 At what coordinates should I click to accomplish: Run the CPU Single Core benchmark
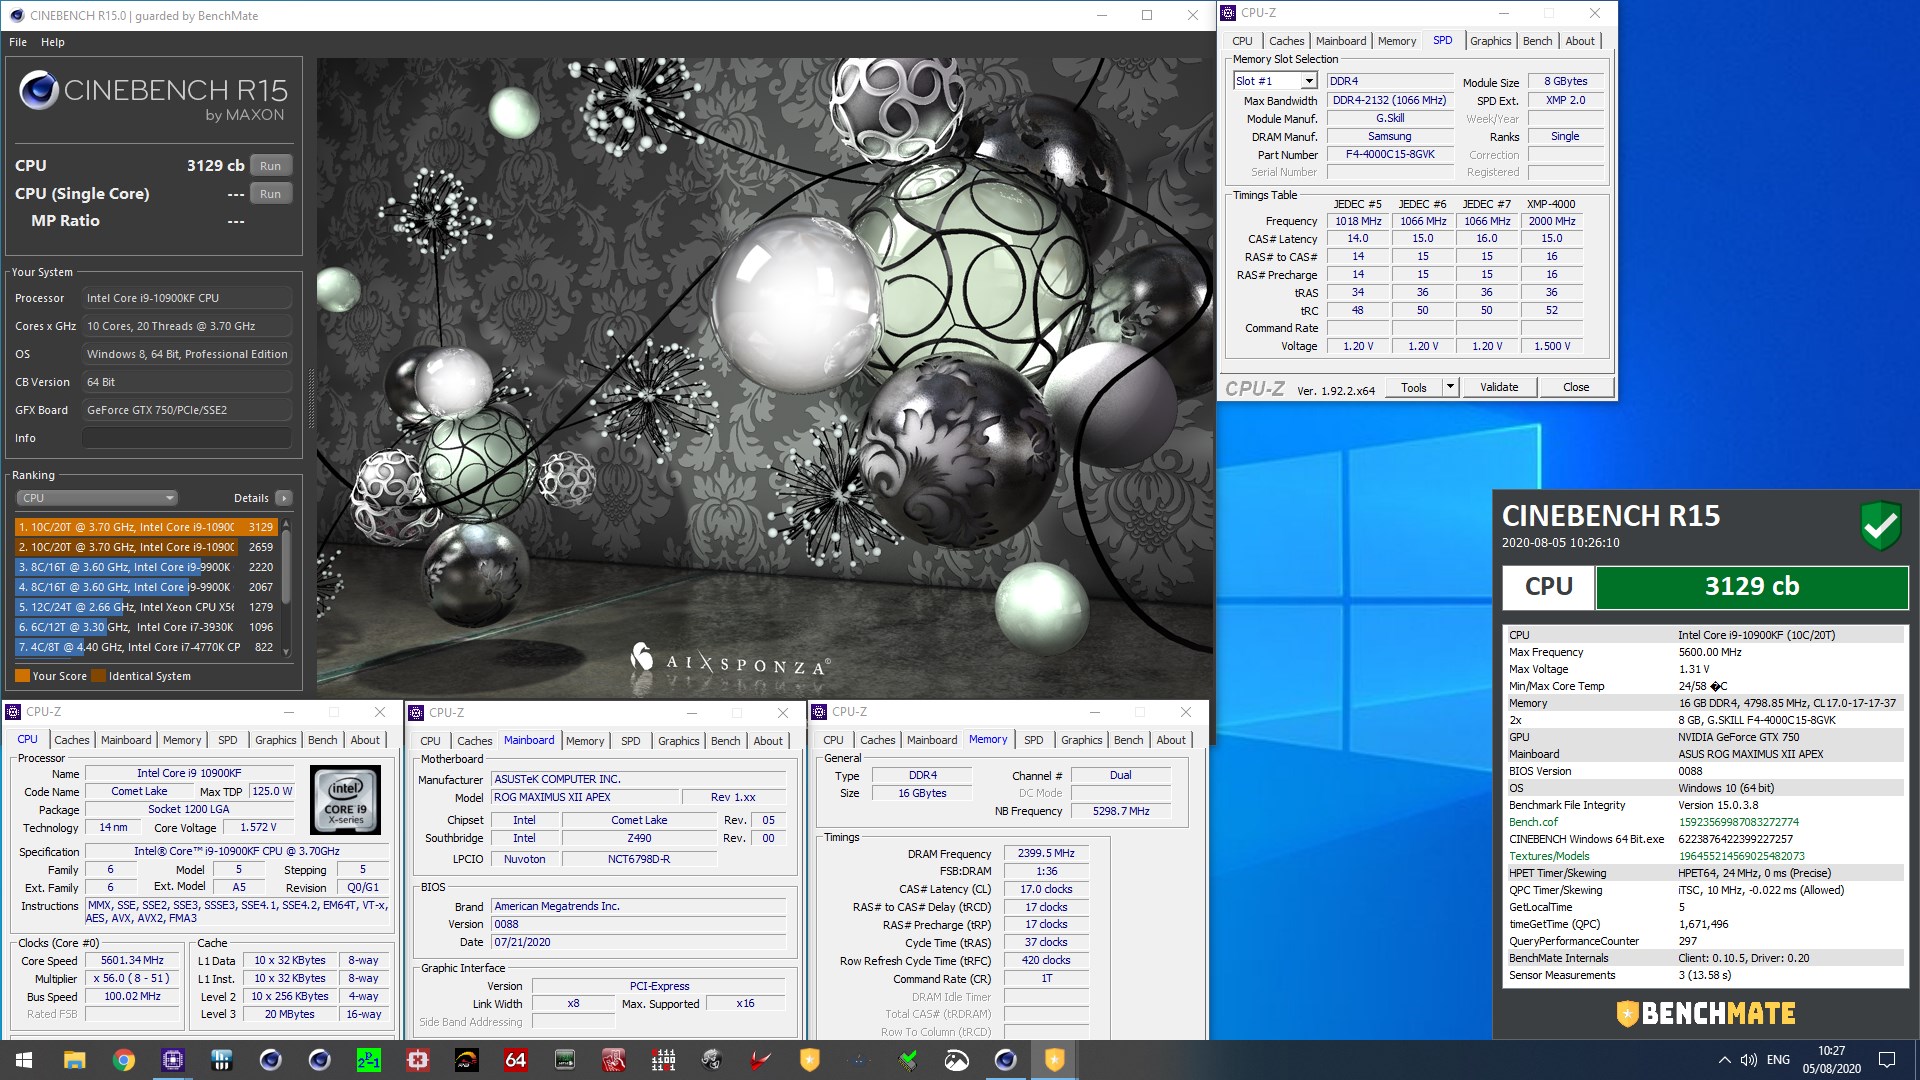(270, 194)
